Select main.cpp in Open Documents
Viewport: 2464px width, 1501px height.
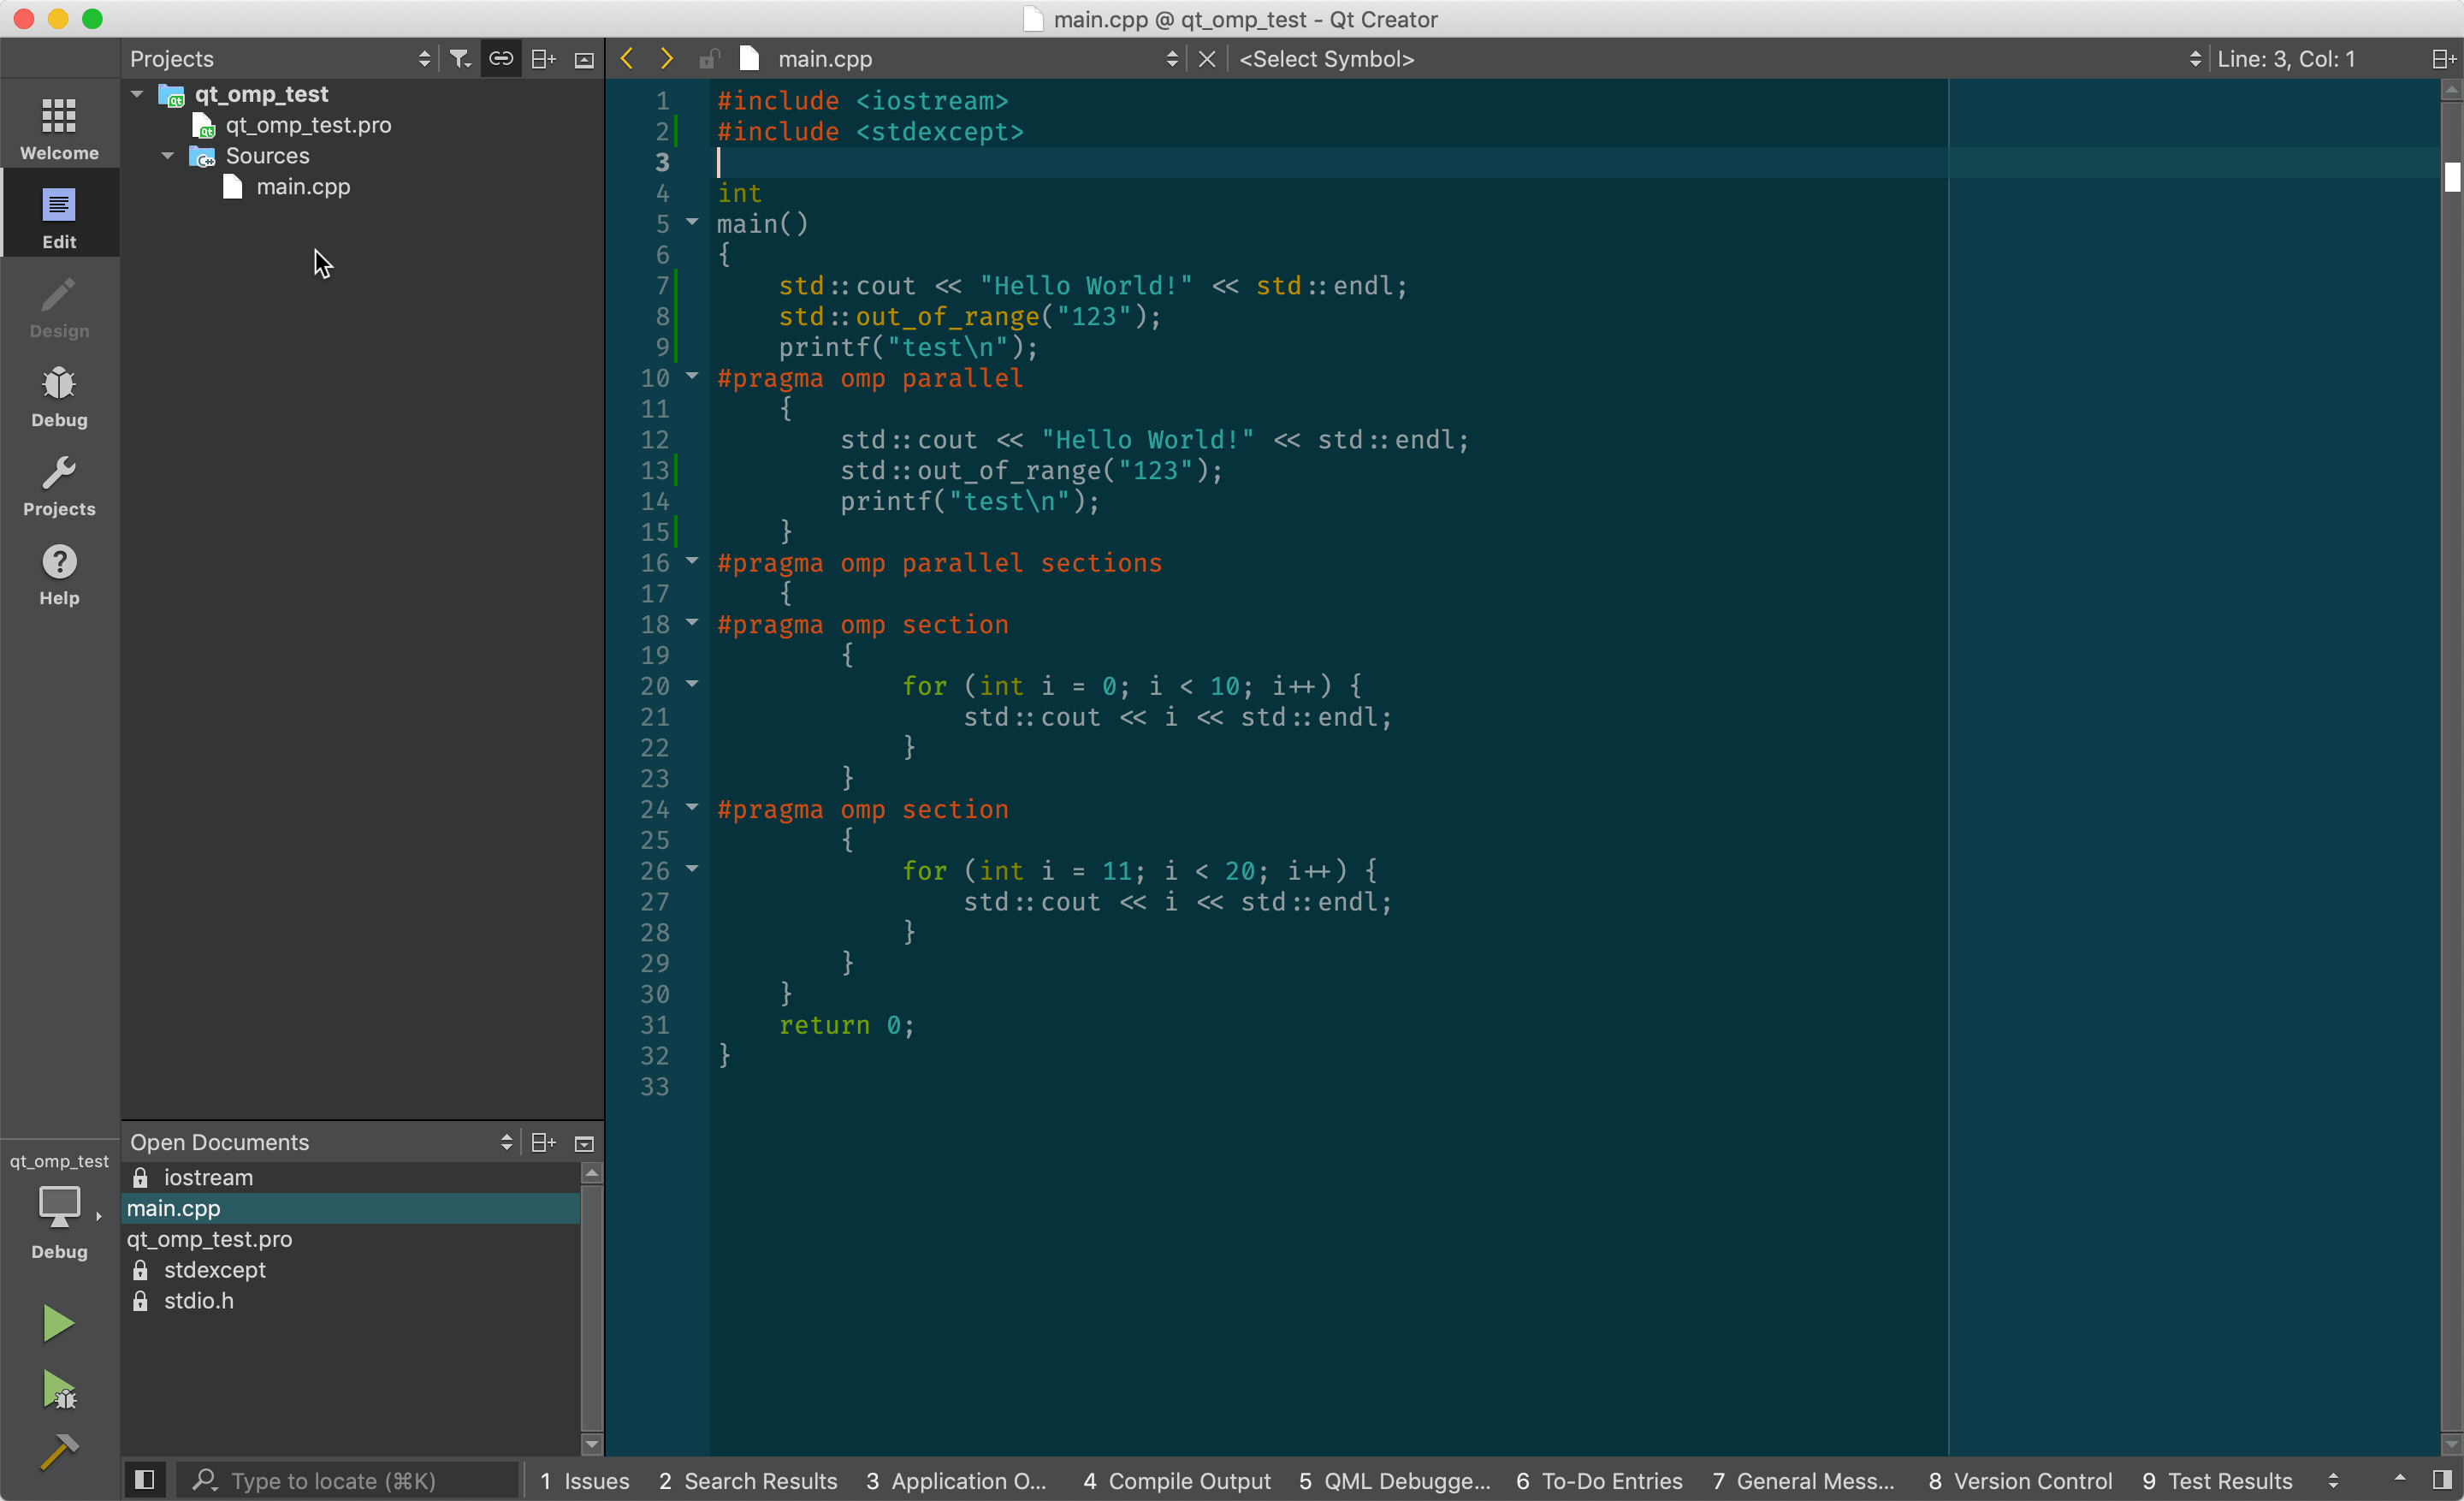click(x=350, y=1208)
